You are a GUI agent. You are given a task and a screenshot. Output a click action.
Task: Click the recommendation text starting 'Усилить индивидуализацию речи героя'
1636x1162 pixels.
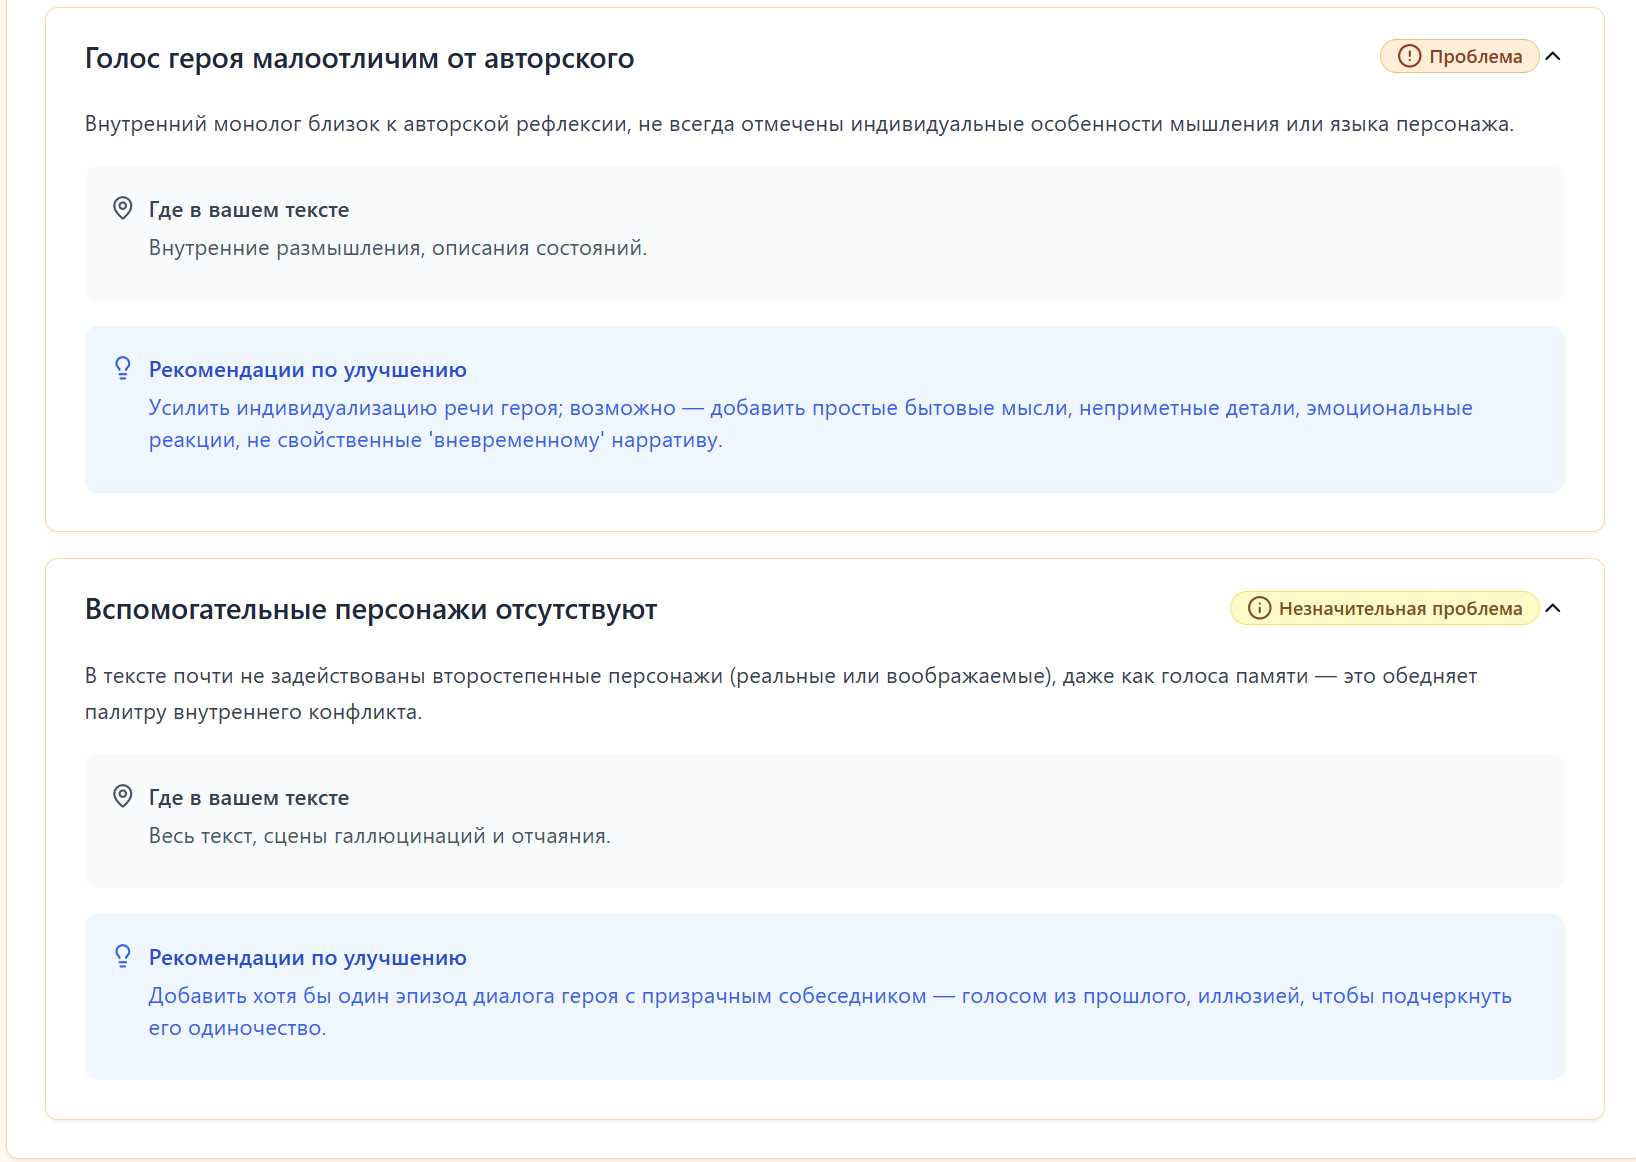click(810, 408)
